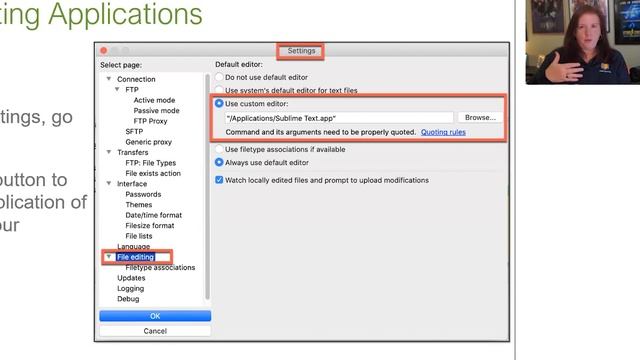
Task: Open the Transfers settings page
Action: pyautogui.click(x=133, y=152)
